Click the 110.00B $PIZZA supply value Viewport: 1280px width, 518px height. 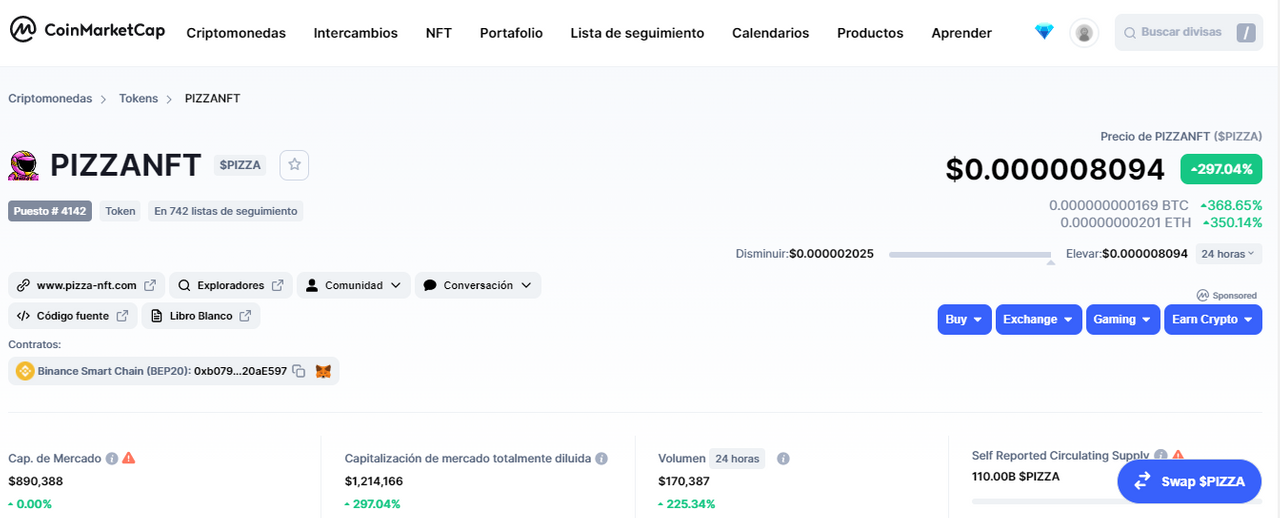coord(1016,476)
